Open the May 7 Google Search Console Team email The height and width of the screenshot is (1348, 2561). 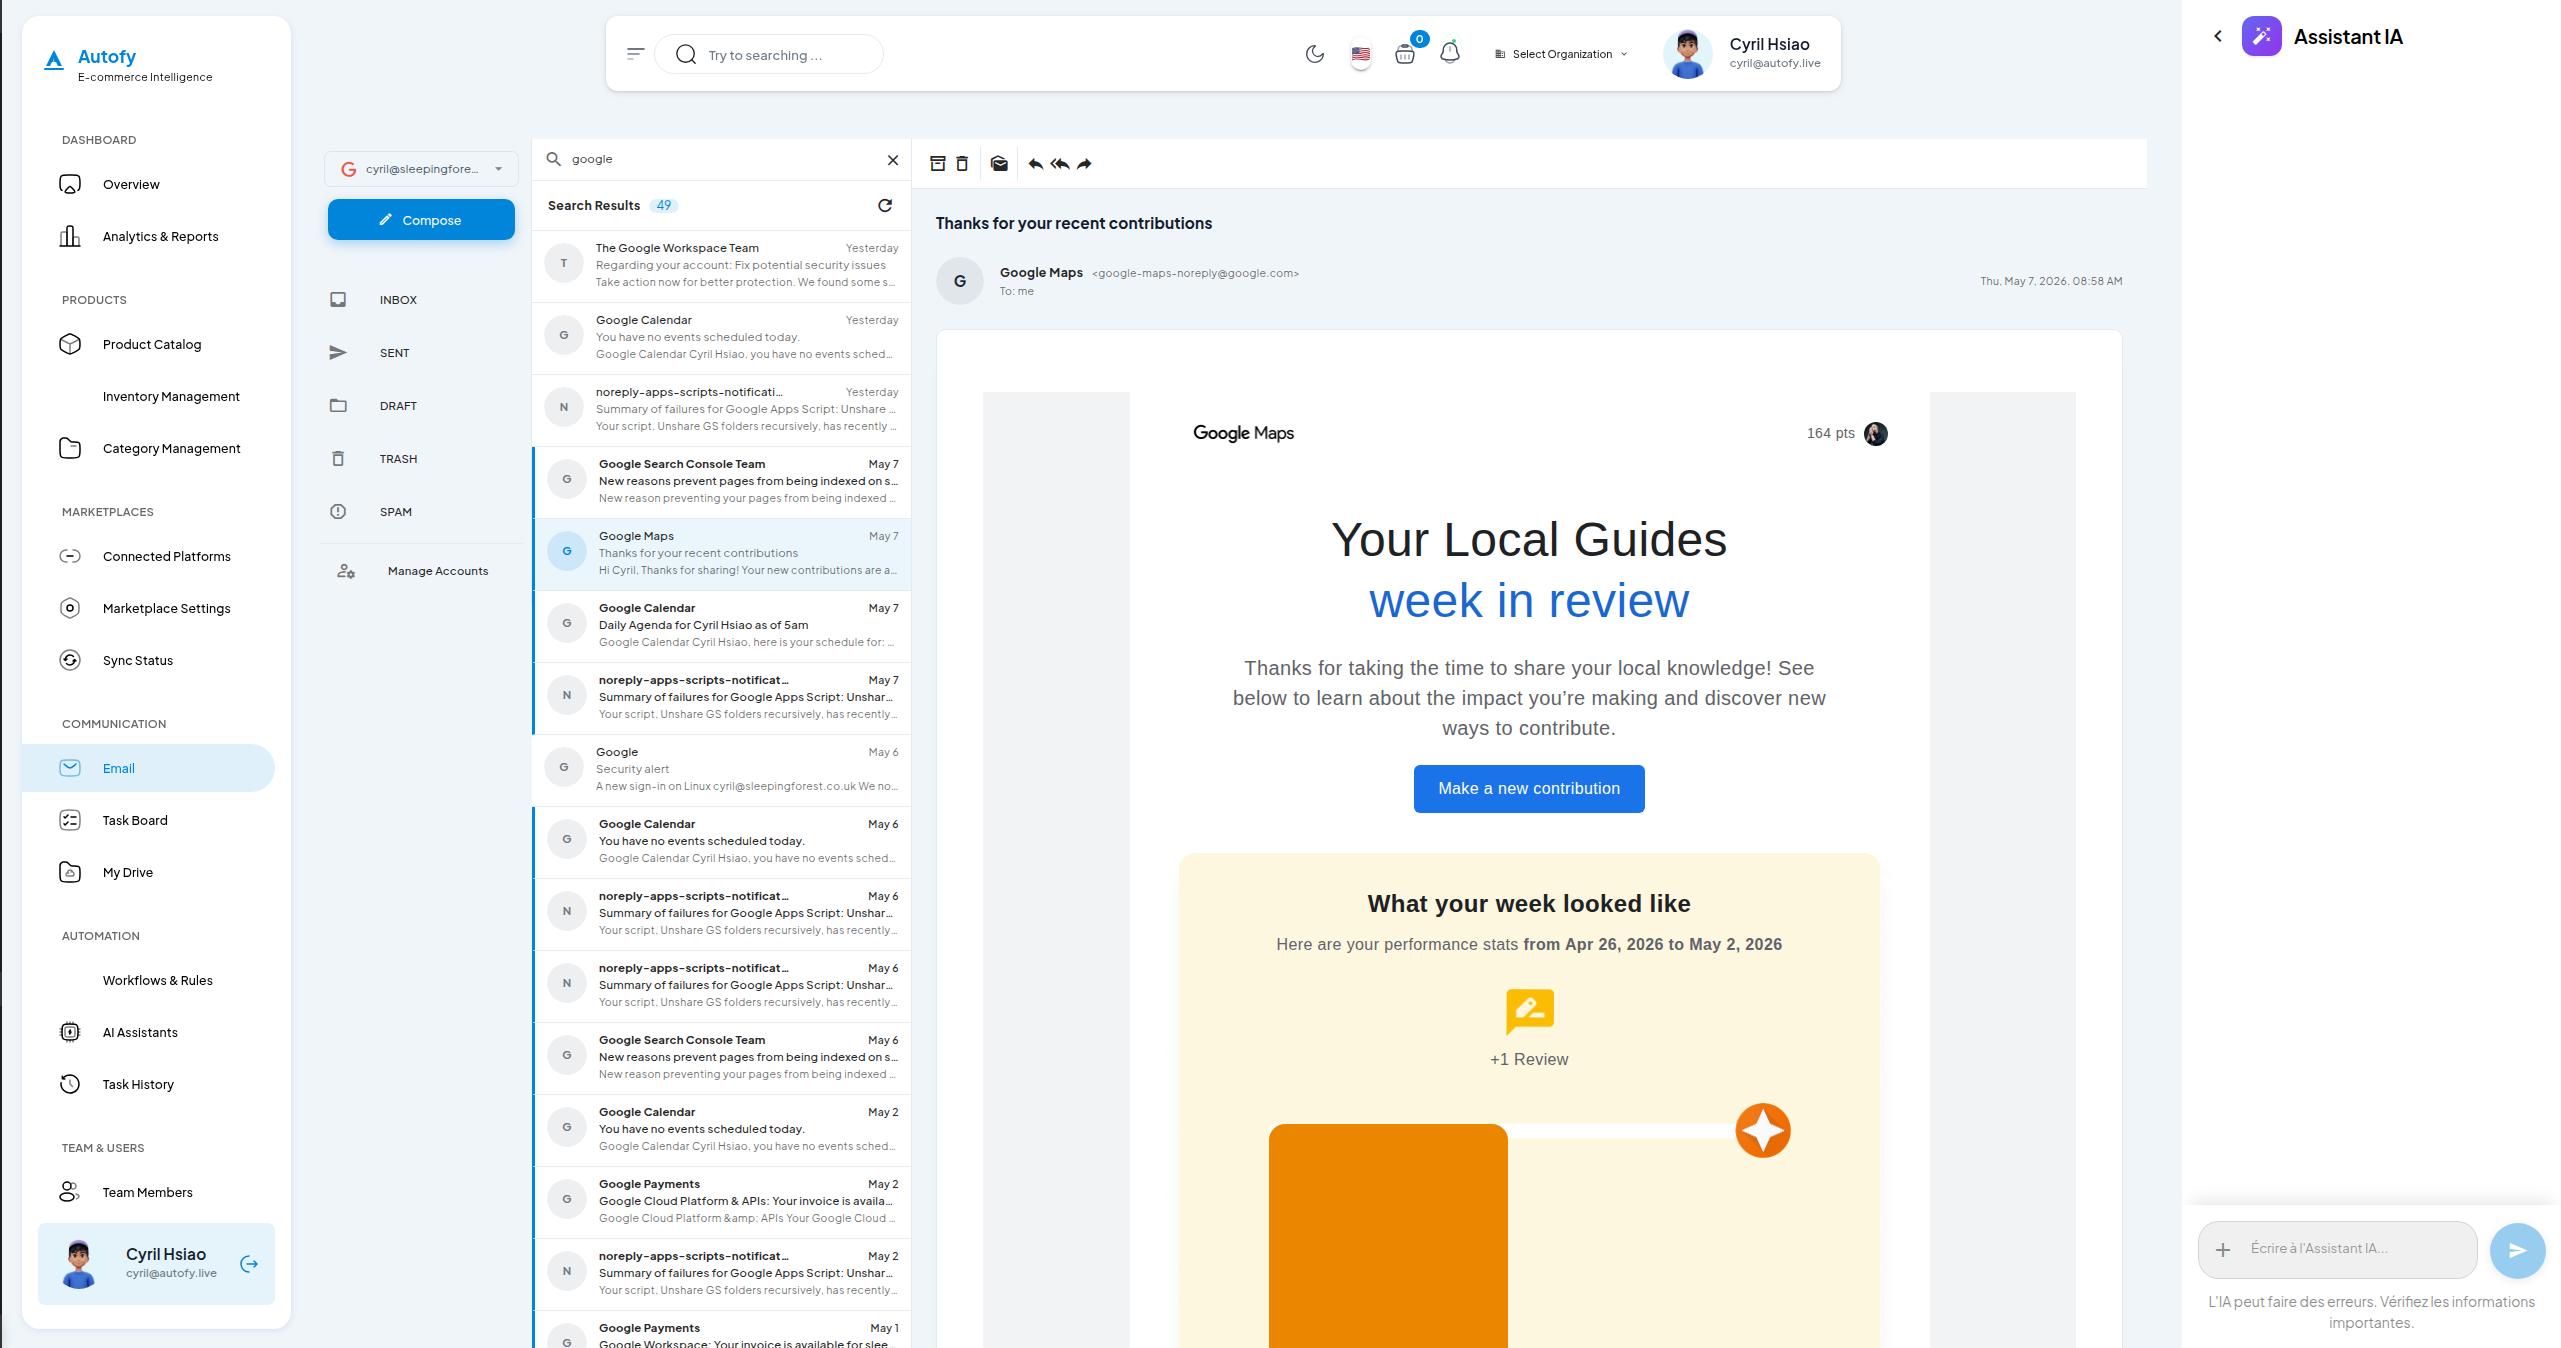pyautogui.click(x=722, y=482)
